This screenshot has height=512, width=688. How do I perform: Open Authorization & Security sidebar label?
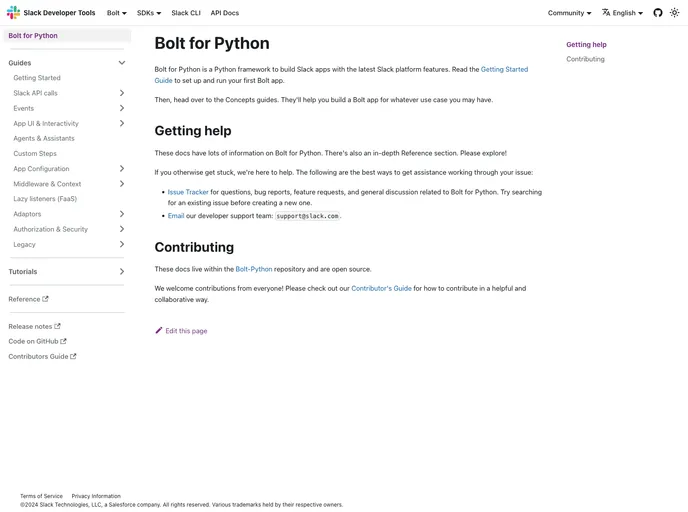coord(50,229)
